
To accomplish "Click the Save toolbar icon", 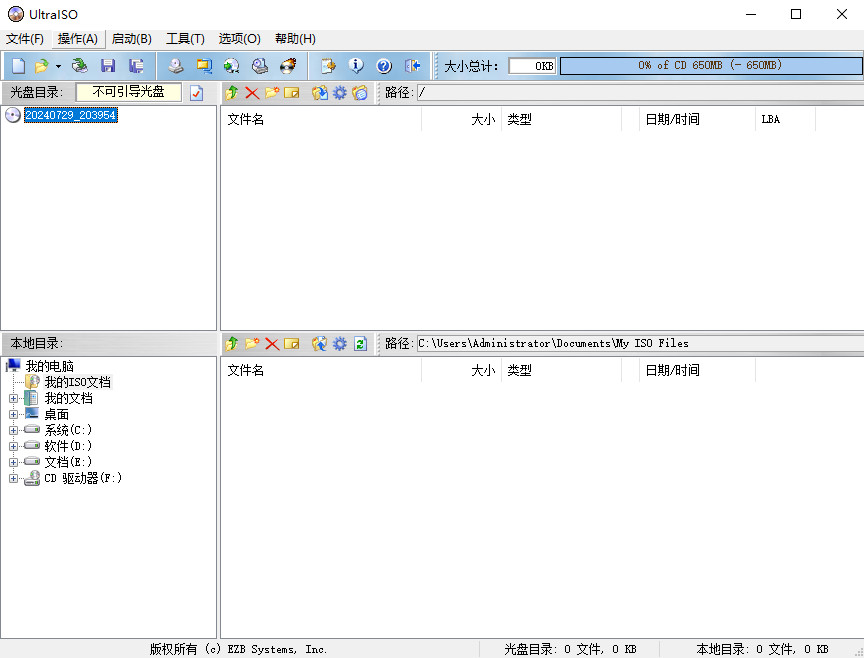I will pos(108,65).
